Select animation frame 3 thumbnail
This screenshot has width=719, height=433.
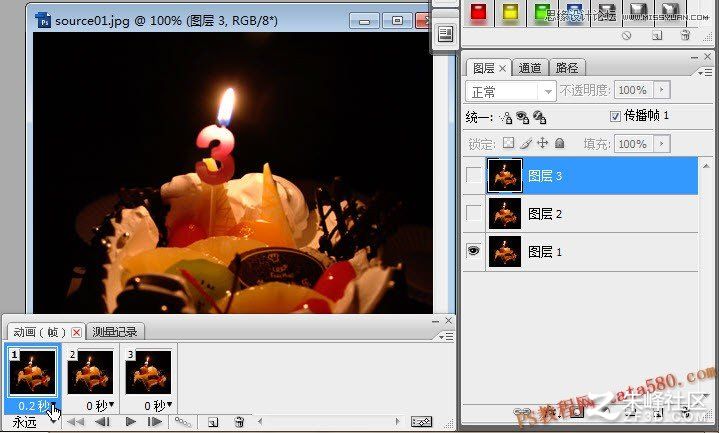[x=148, y=372]
